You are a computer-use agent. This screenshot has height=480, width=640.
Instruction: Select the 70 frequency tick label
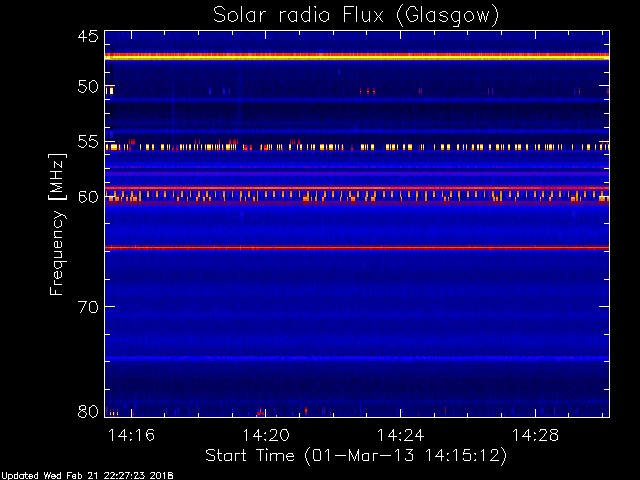(x=88, y=306)
